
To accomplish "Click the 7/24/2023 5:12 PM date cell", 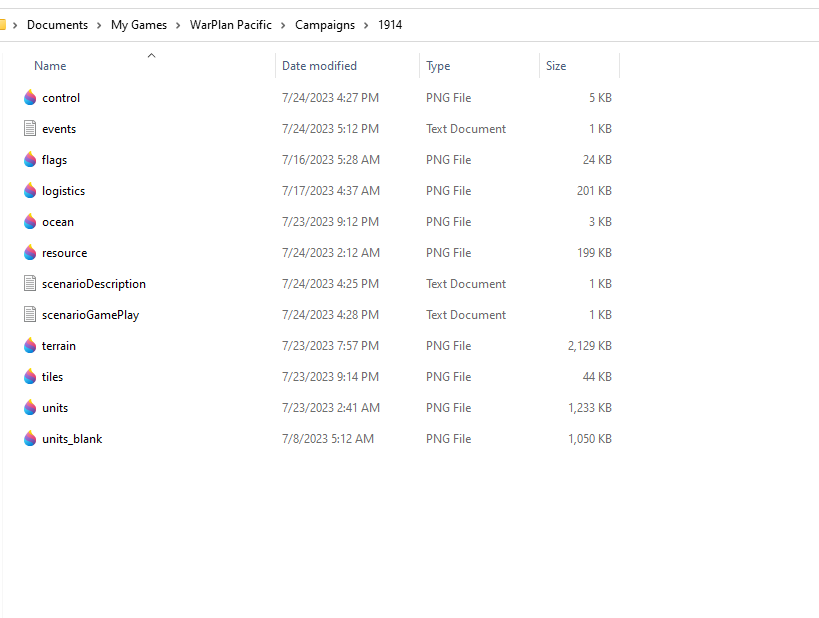I will tap(330, 129).
